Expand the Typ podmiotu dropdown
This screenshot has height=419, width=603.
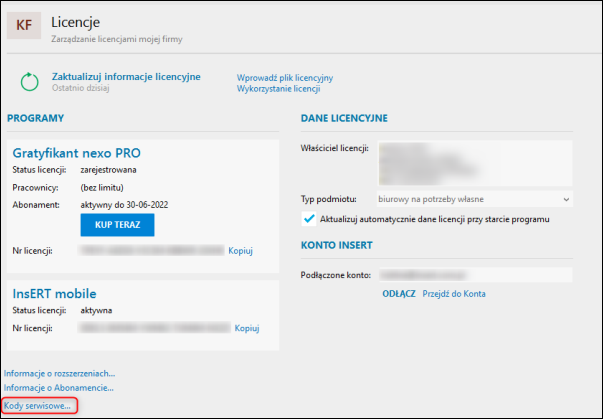tap(475, 199)
